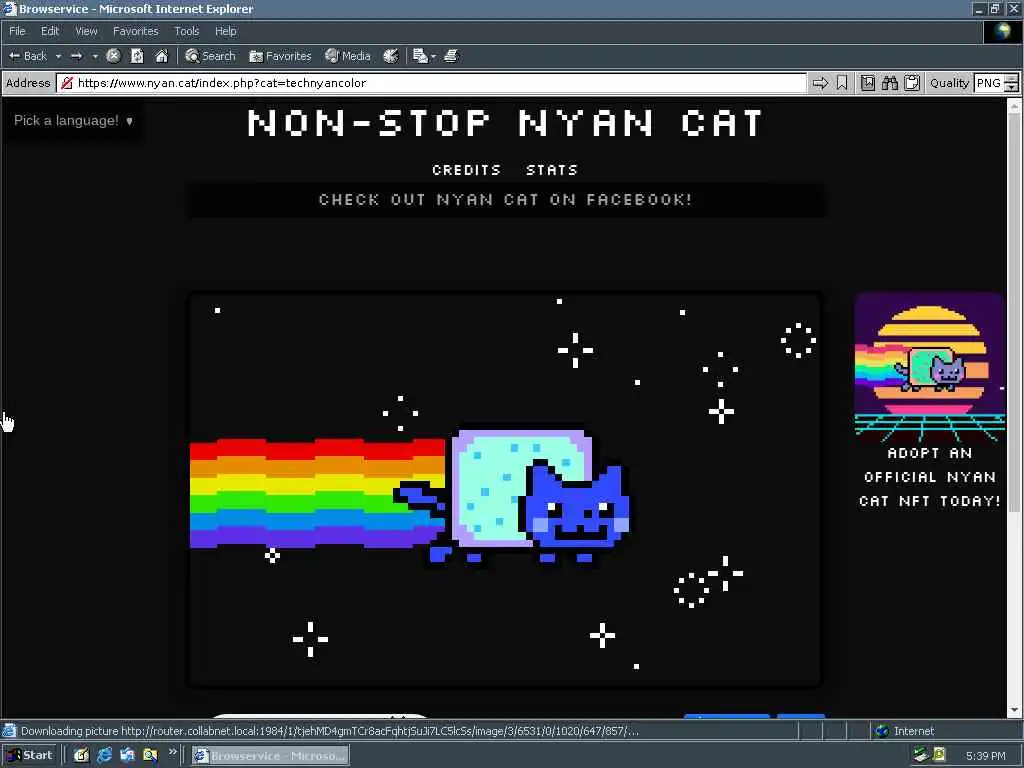Open the Favorites pane from toolbar
This screenshot has height=768, width=1024.
point(280,56)
